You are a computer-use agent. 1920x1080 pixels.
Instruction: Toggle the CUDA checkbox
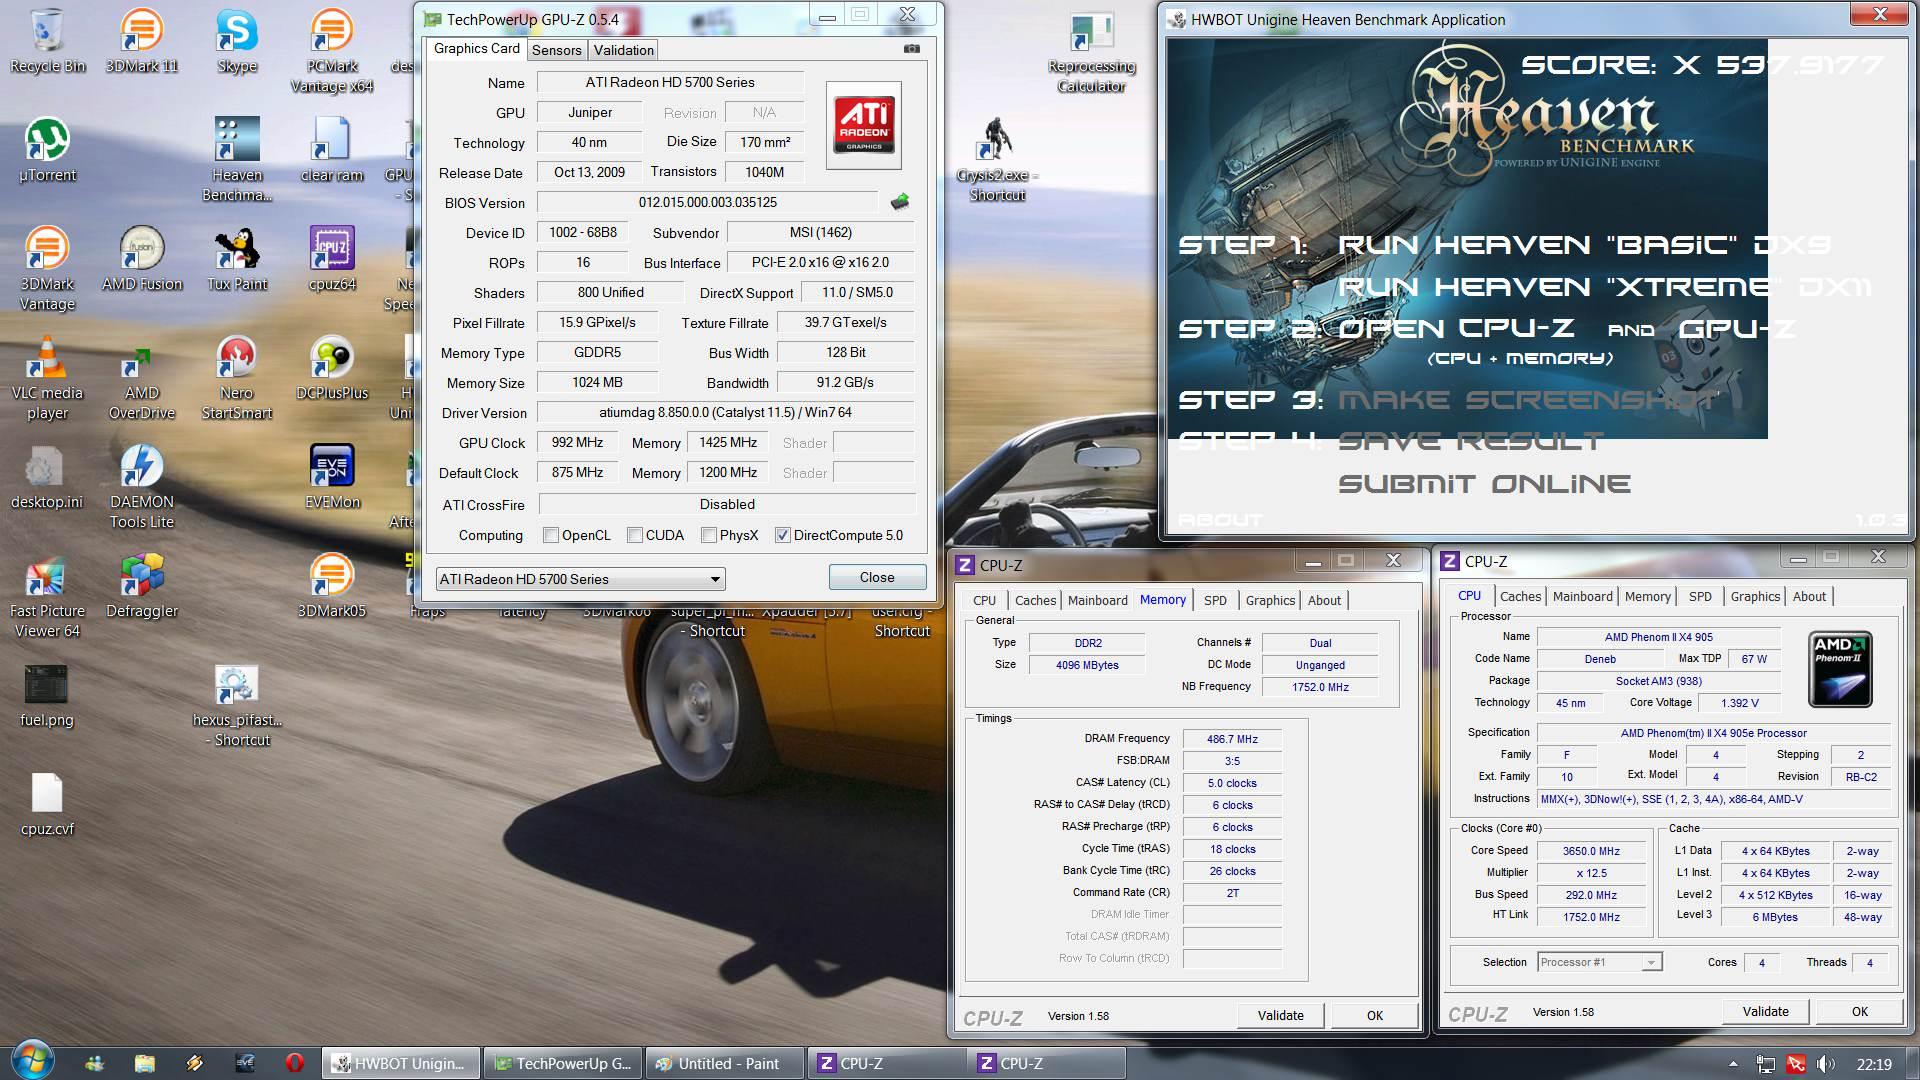[635, 535]
